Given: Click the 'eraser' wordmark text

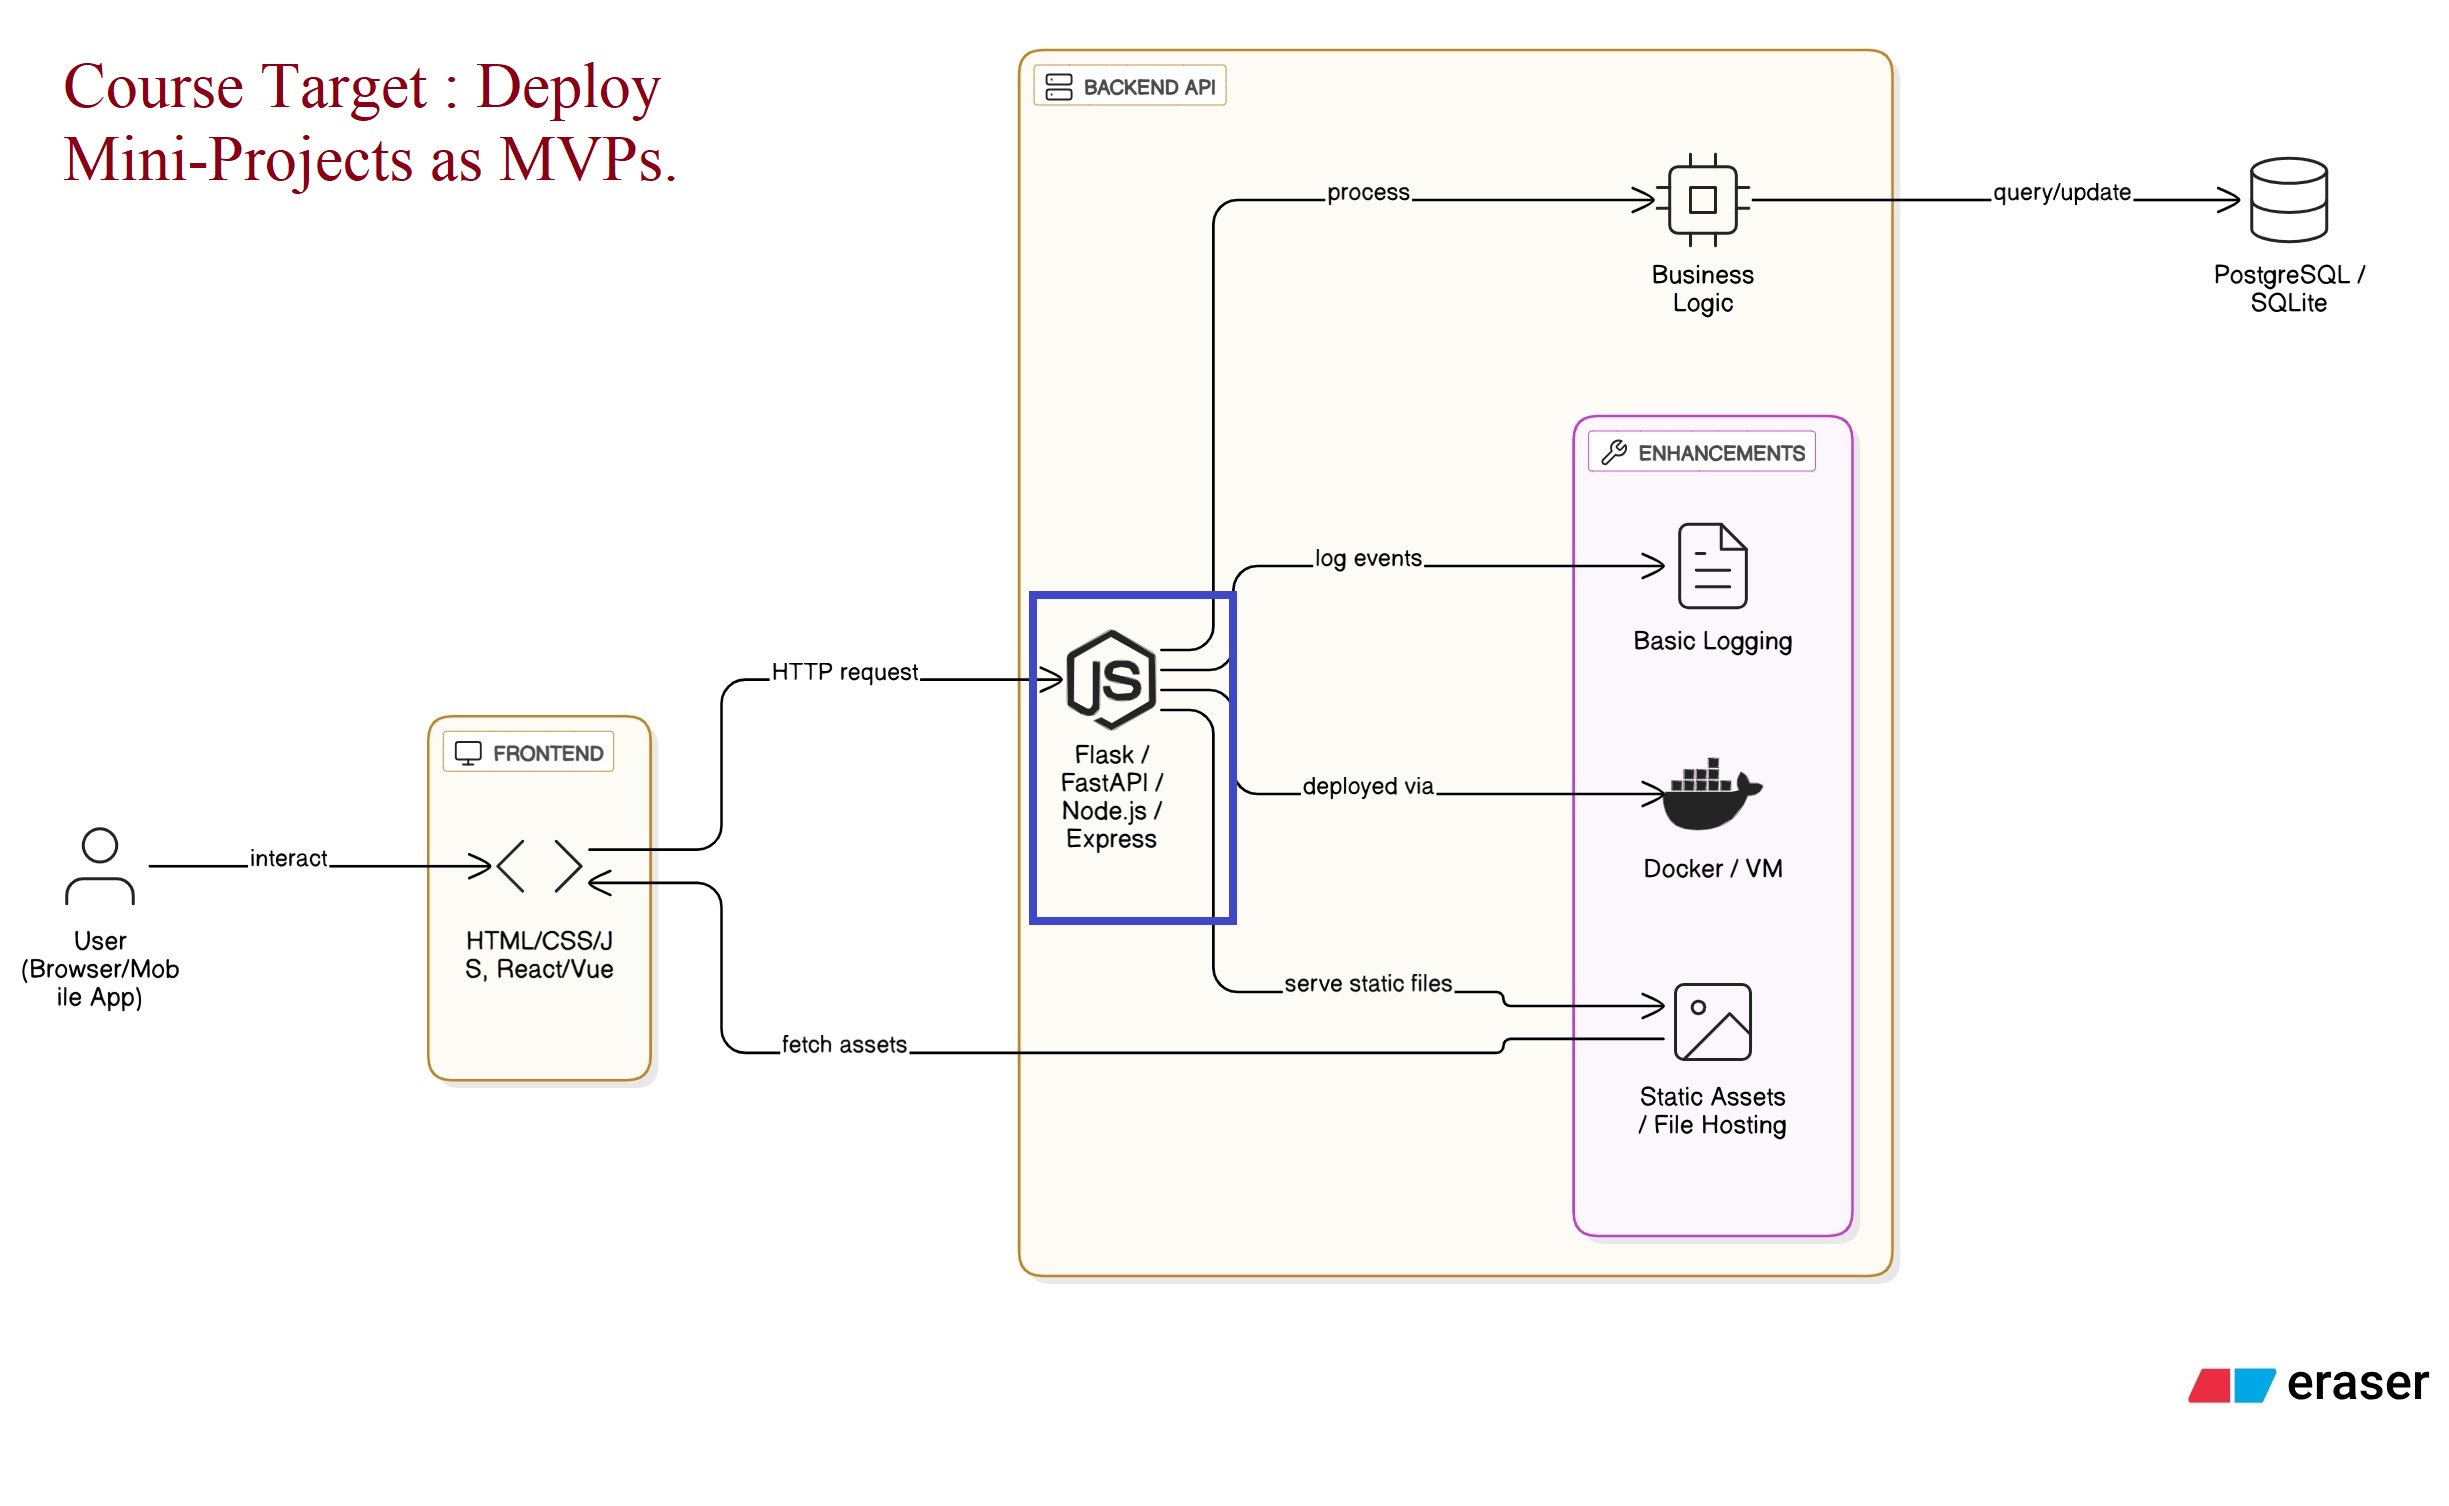Looking at the screenshot, I should tap(2357, 1384).
